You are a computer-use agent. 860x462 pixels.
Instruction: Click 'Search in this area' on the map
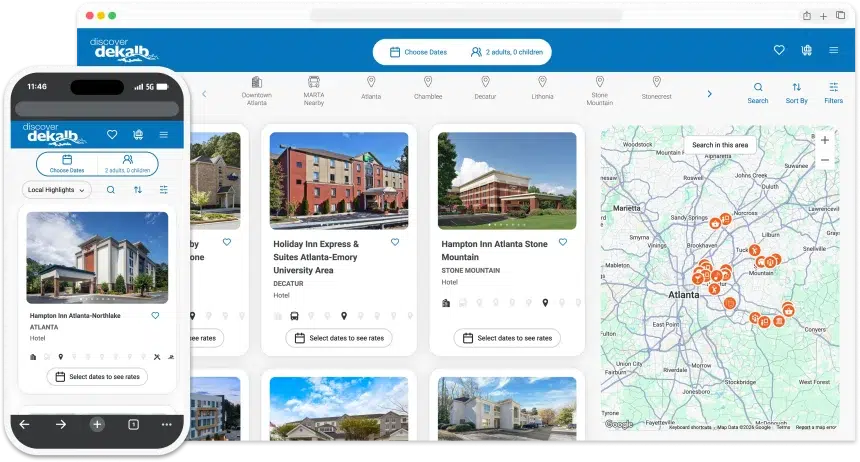(720, 145)
